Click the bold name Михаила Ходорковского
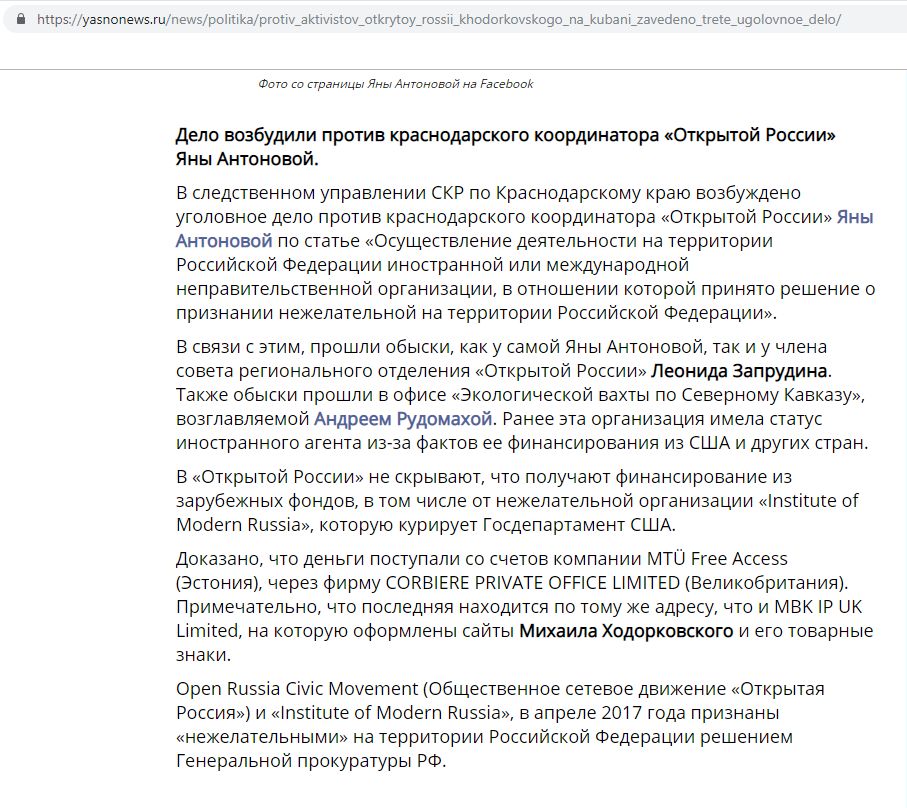The width and height of the screenshot is (907, 808). [x=627, y=631]
